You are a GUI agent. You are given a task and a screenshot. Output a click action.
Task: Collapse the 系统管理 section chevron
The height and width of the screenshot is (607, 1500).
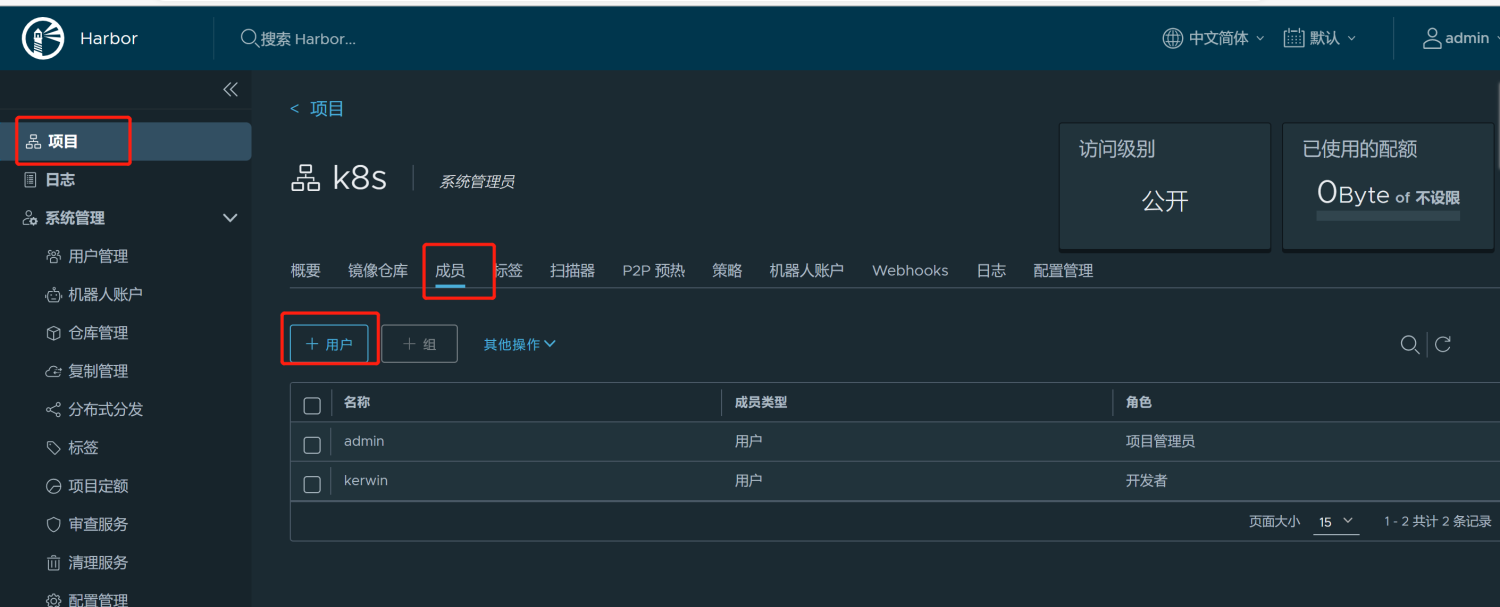coord(230,218)
